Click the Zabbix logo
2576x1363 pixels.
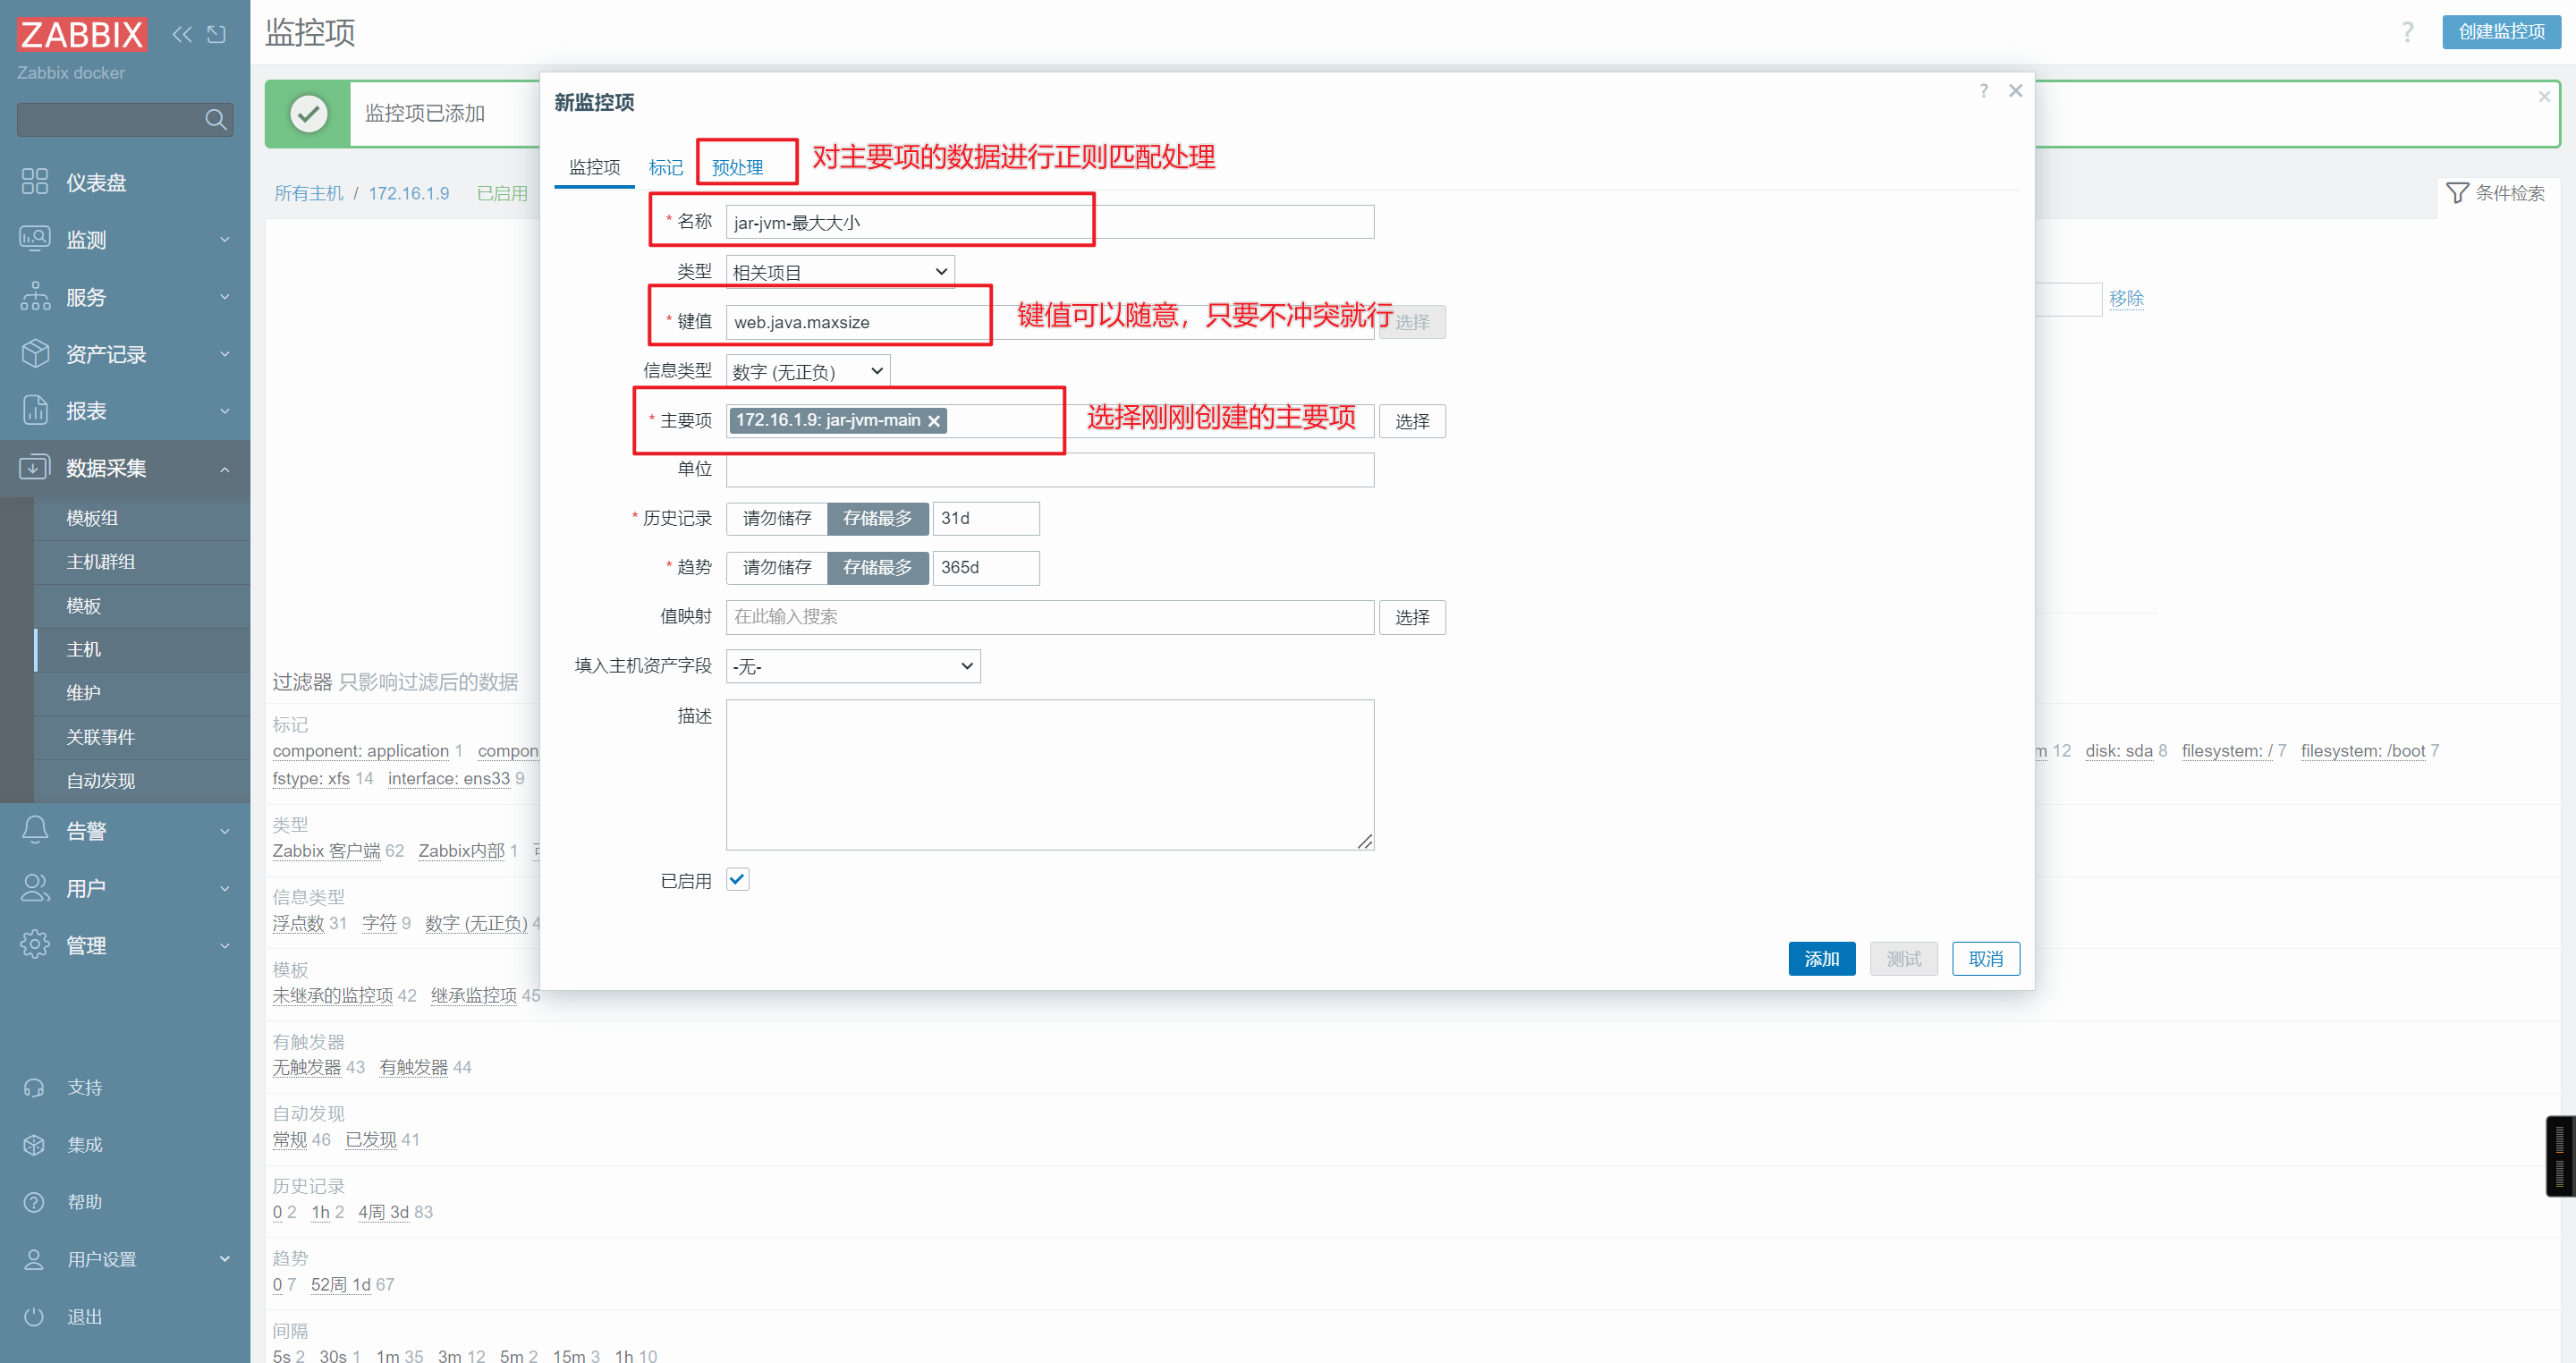[82, 34]
